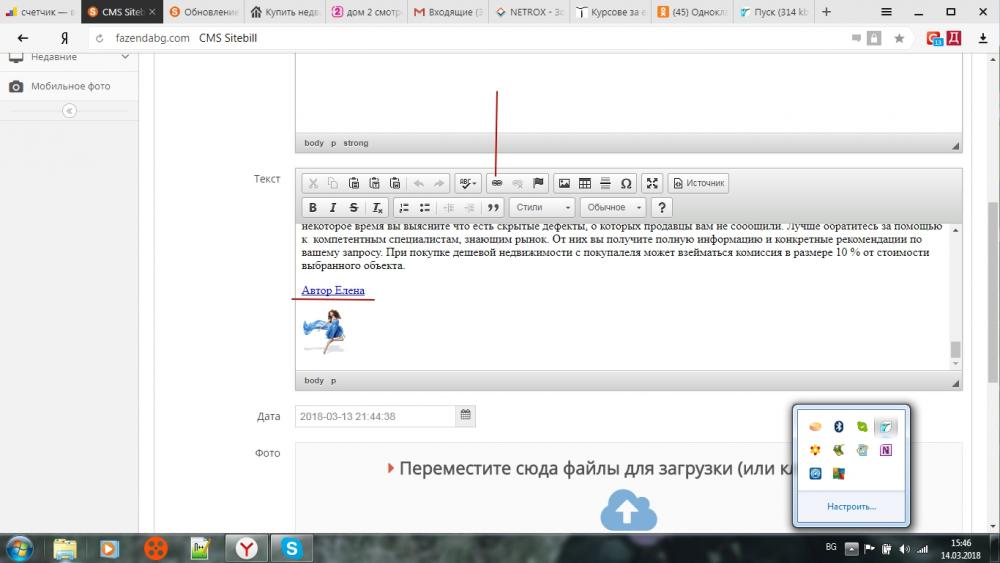The width and height of the screenshot is (1000, 563).
Task: Toggle bold formatting
Action: click(313, 208)
